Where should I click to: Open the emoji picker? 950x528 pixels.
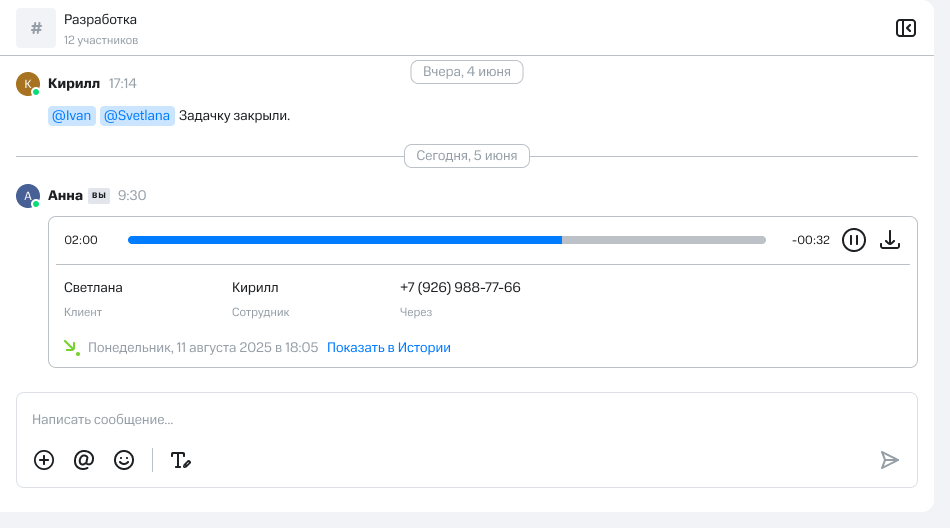coord(124,460)
